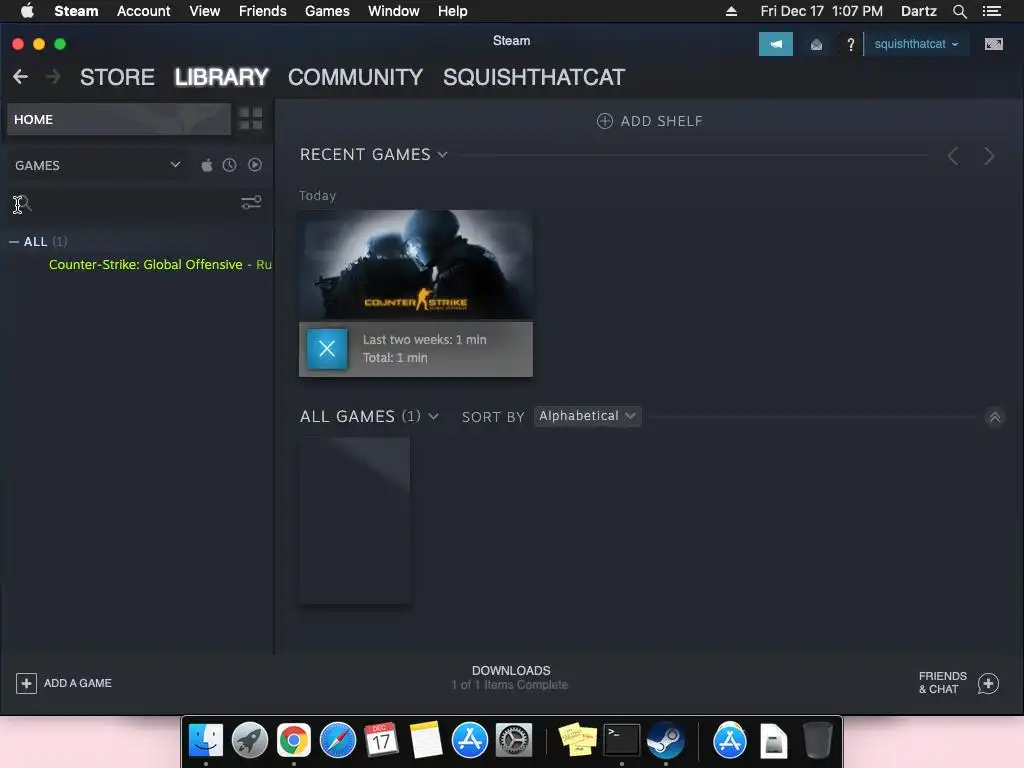
Task: Stop Counter-Strike with the blue X button
Action: coord(327,349)
